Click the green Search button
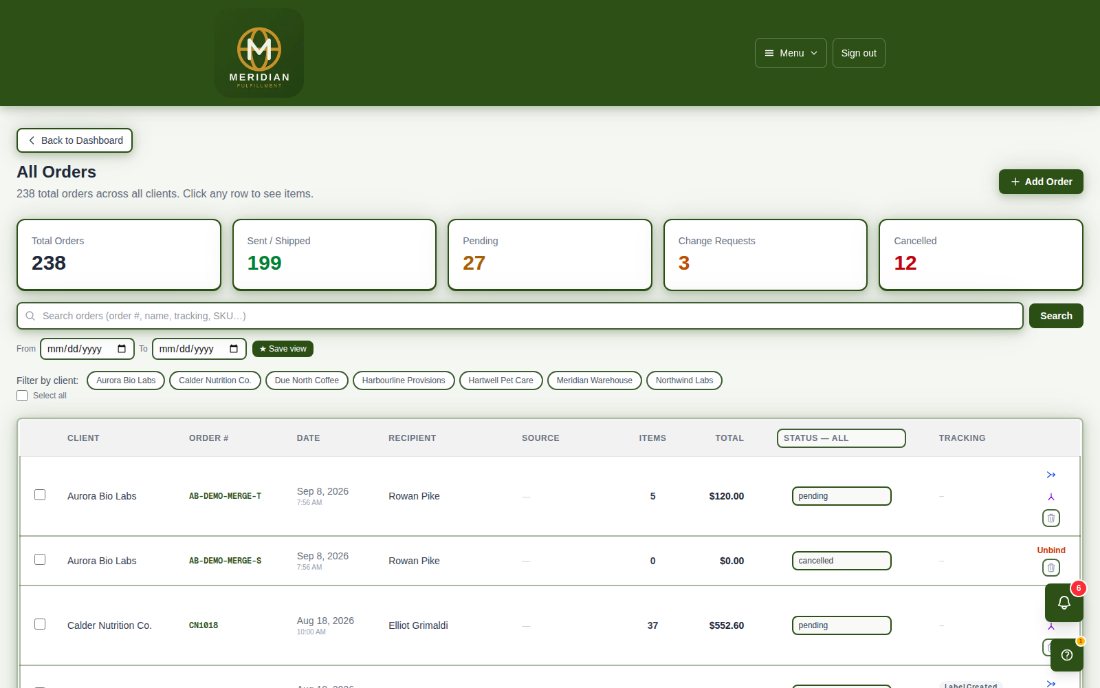 tap(1056, 316)
